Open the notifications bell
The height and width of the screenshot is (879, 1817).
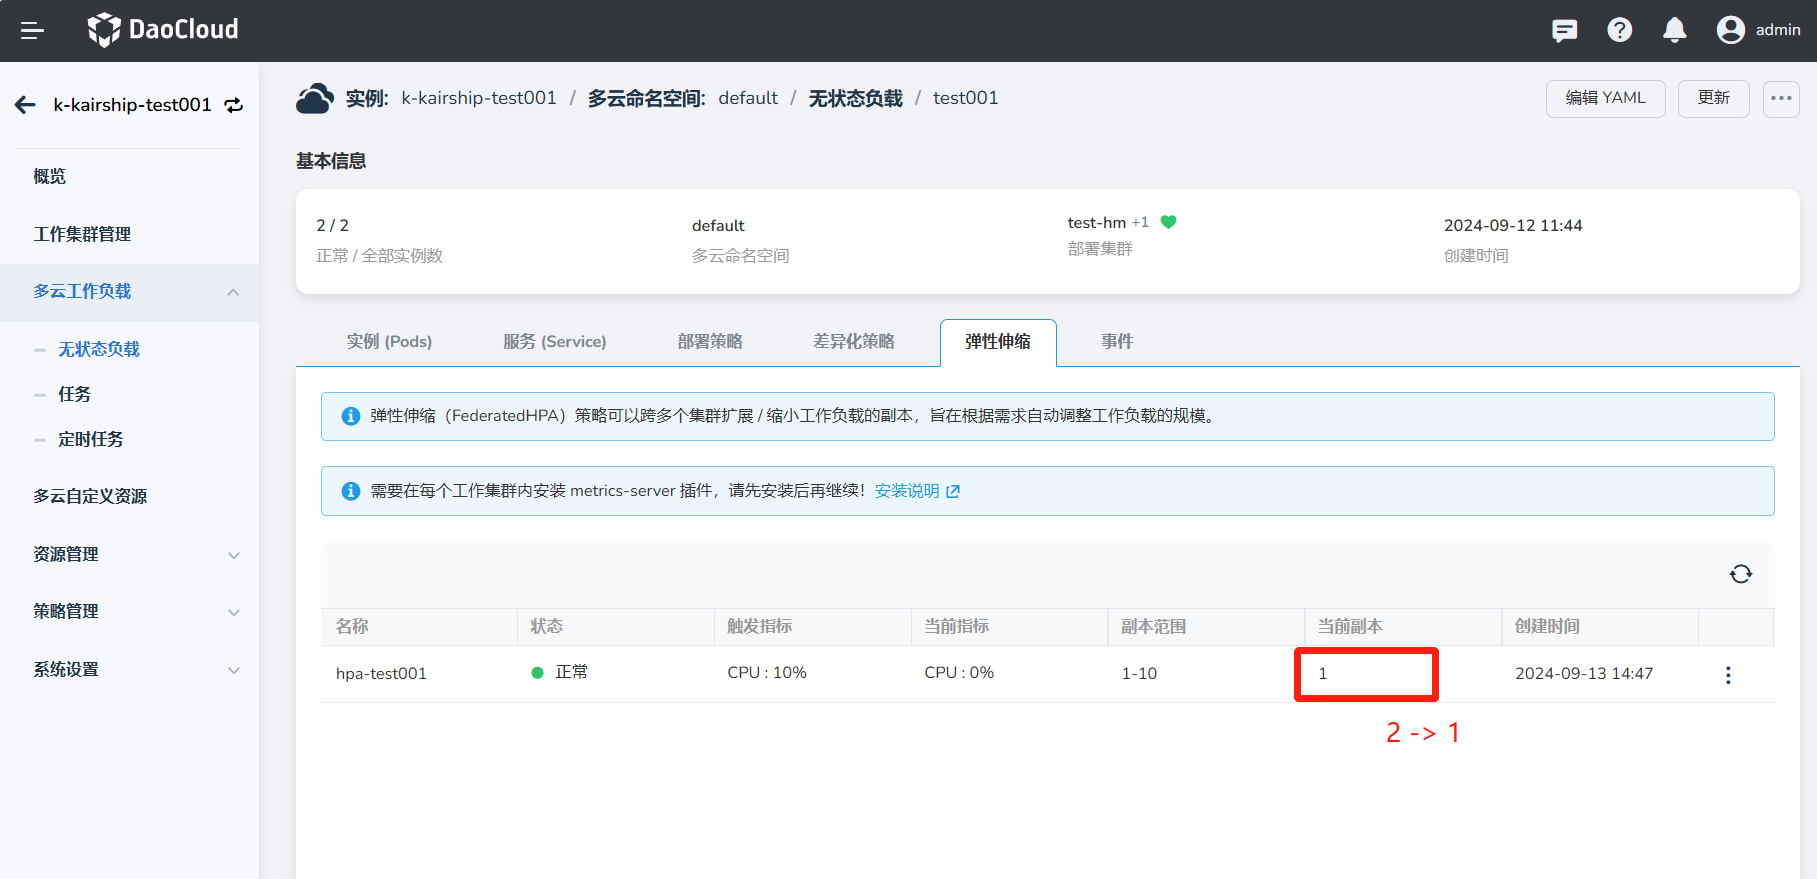point(1674,31)
